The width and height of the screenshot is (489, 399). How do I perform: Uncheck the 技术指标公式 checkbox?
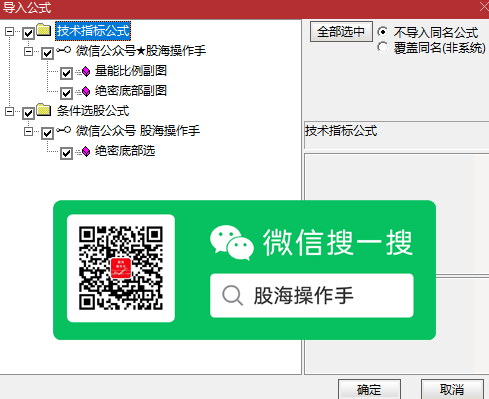point(28,33)
